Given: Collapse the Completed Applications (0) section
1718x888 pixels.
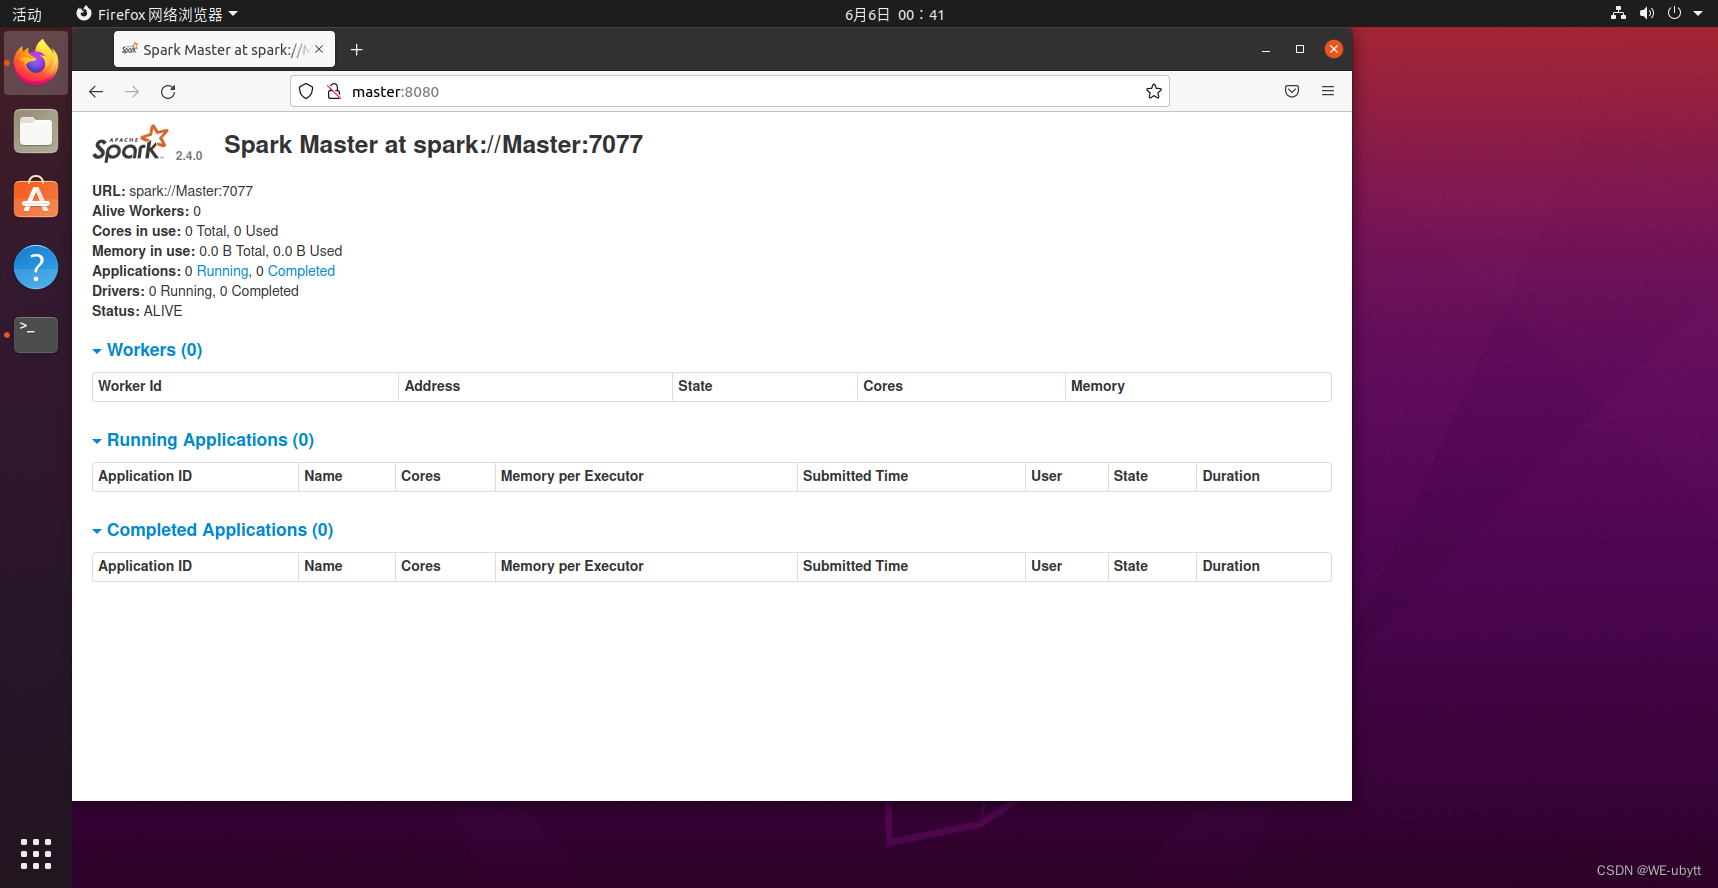Looking at the screenshot, I should 213,530.
